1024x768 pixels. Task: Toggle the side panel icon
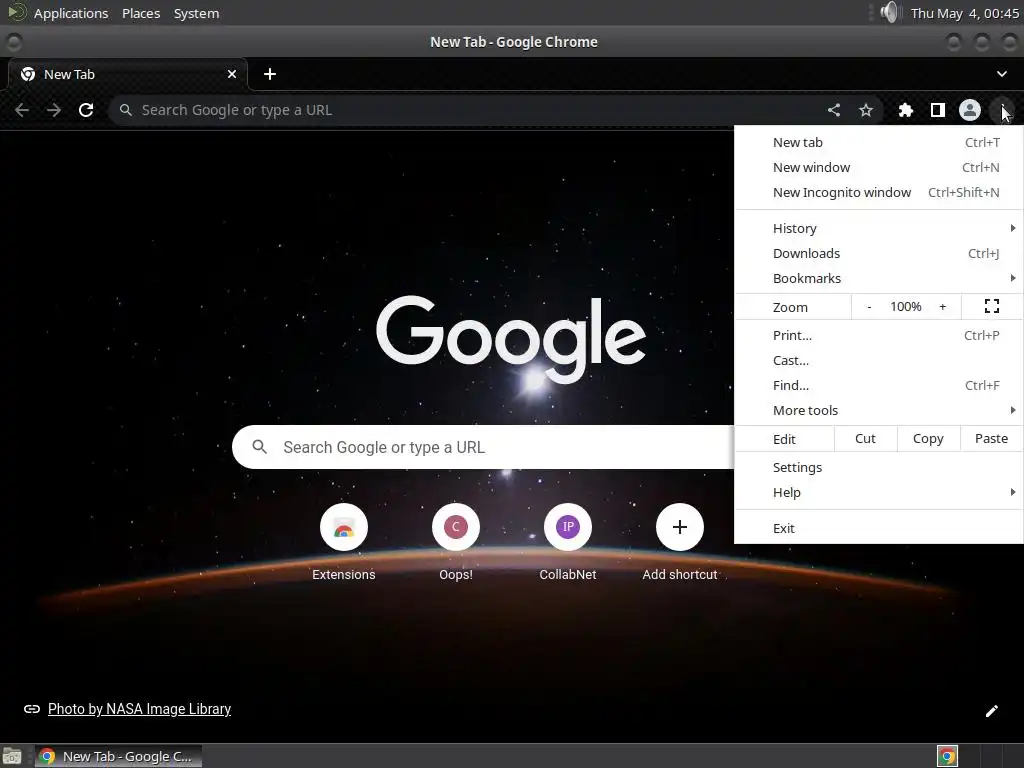[938, 110]
